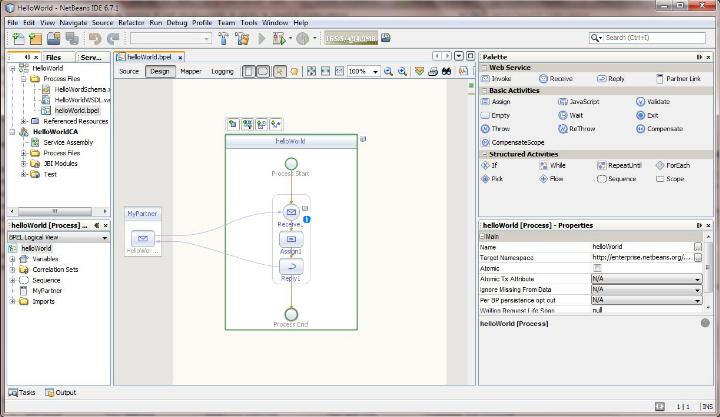Click the zoom out magnifier icon
The height and width of the screenshot is (417, 720).
click(388, 71)
